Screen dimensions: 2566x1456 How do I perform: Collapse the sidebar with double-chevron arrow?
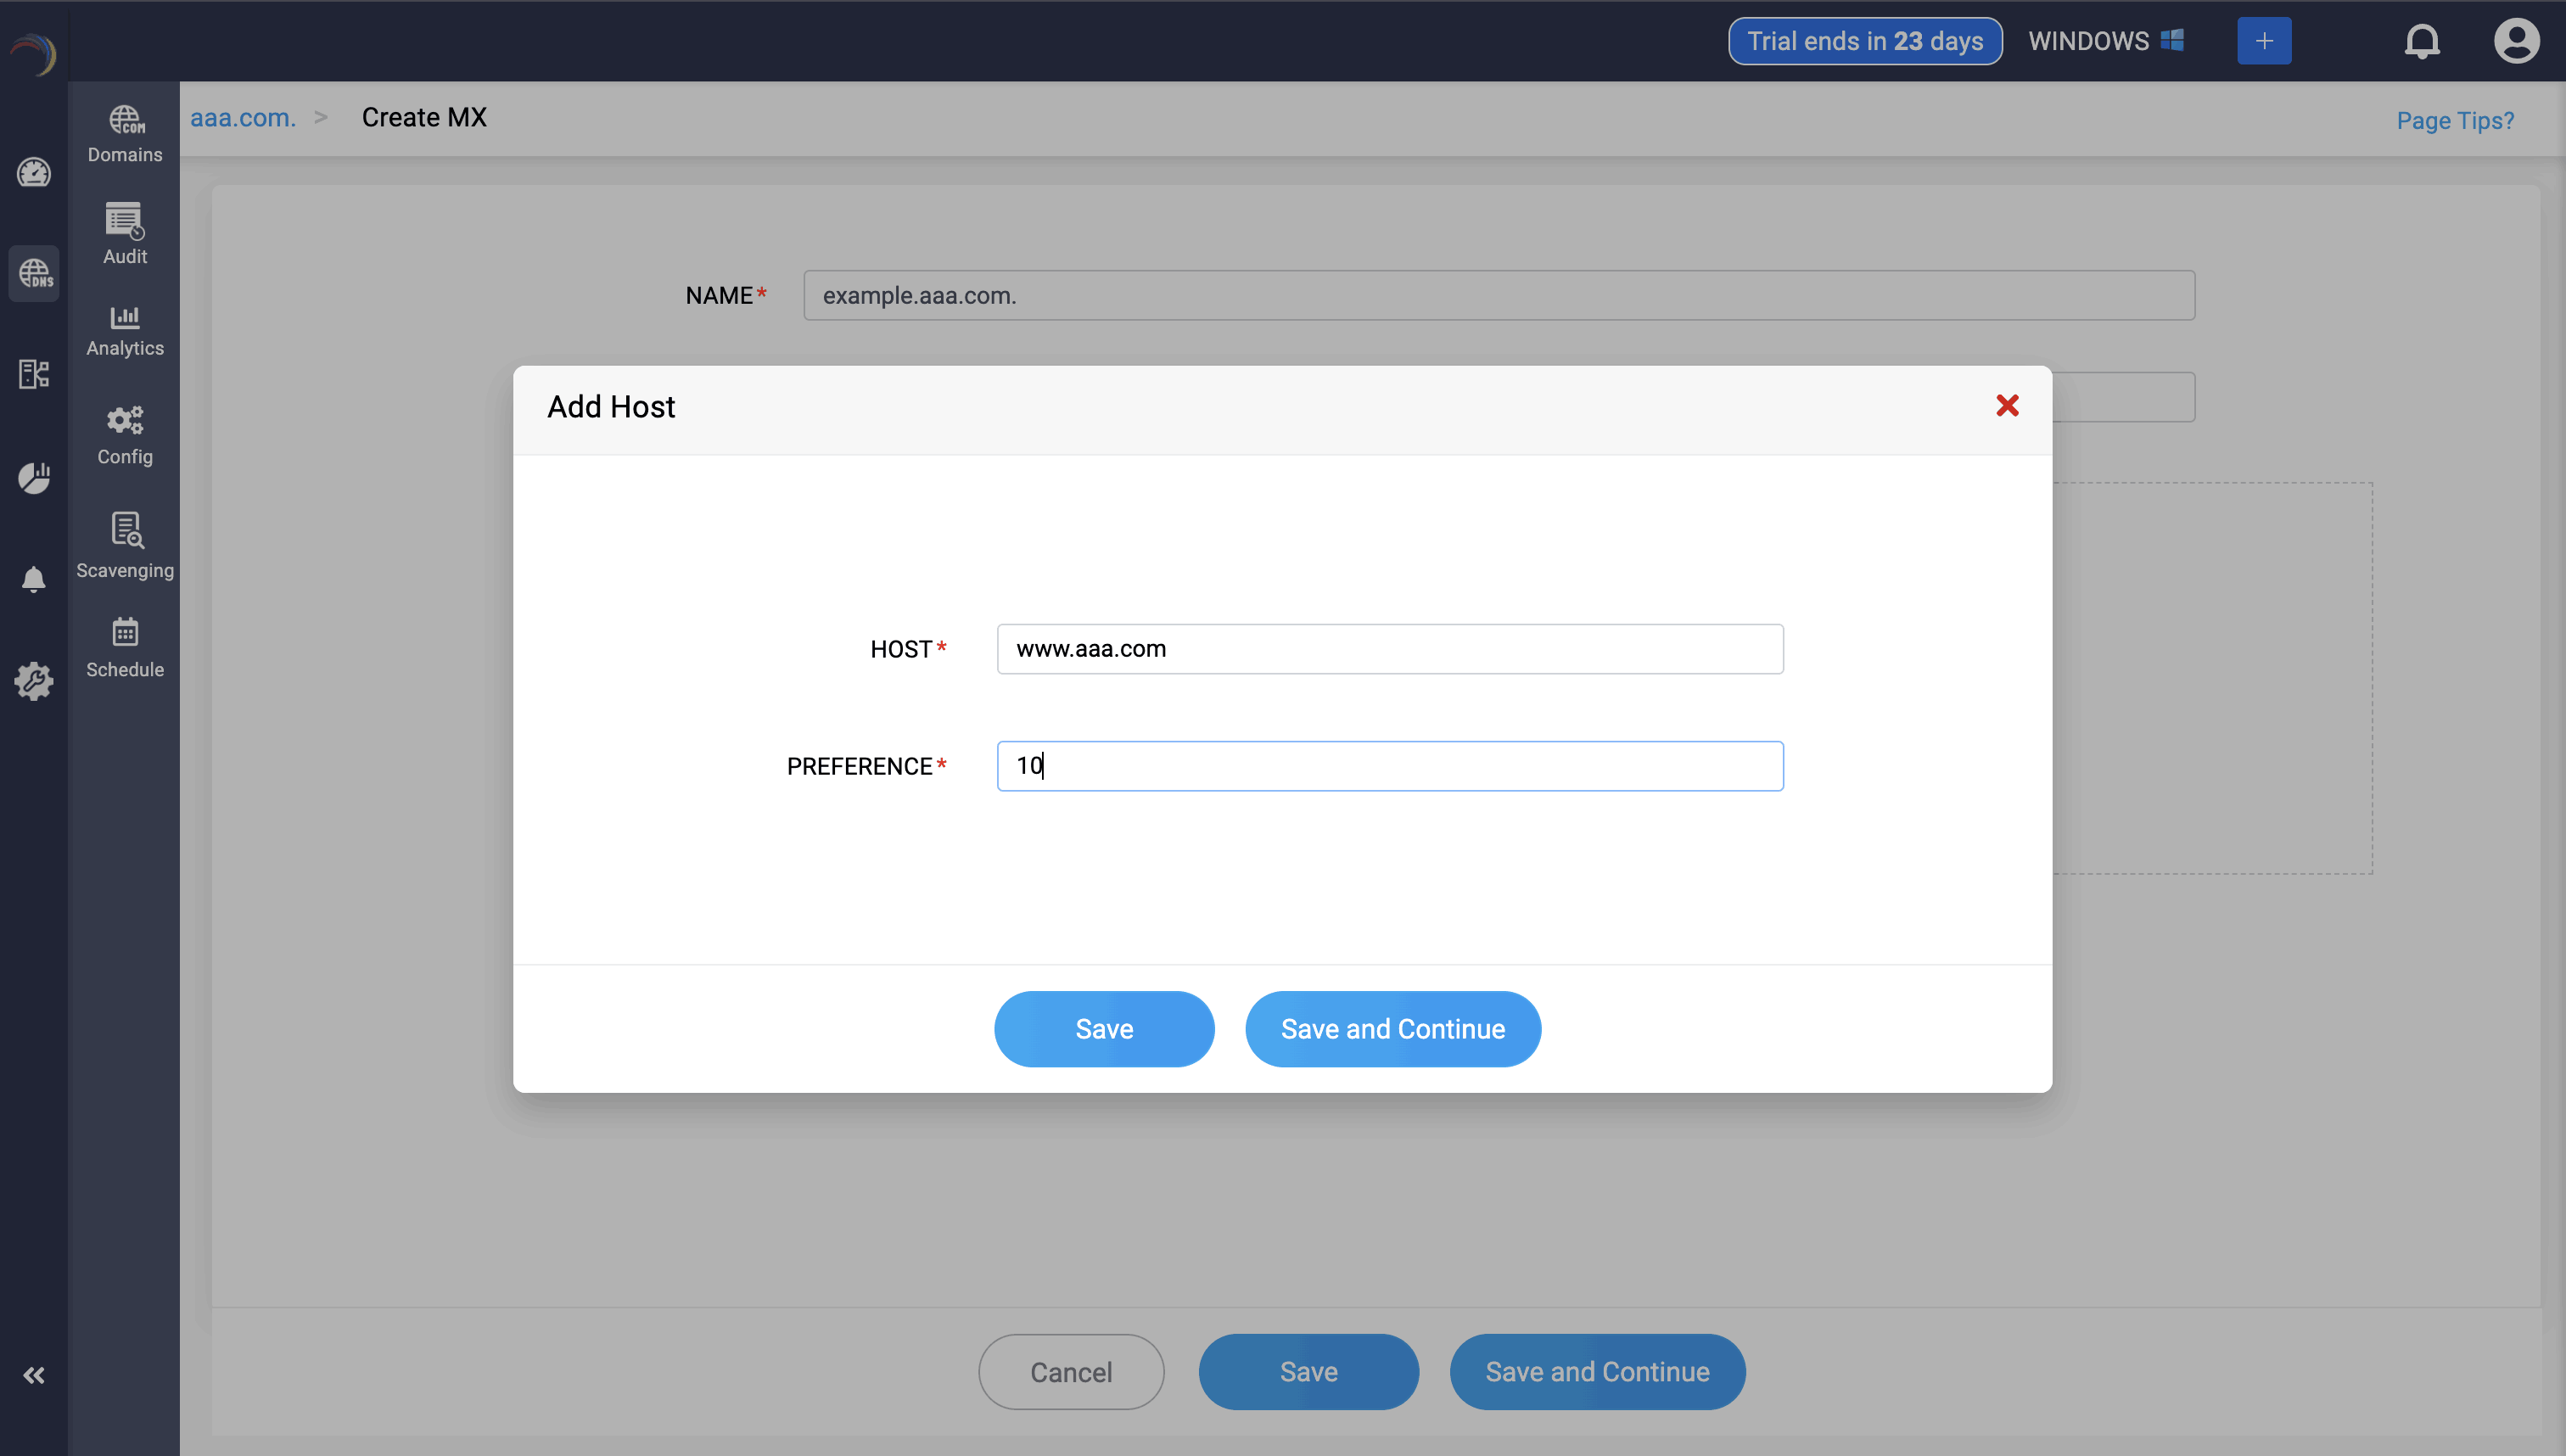point(34,1375)
